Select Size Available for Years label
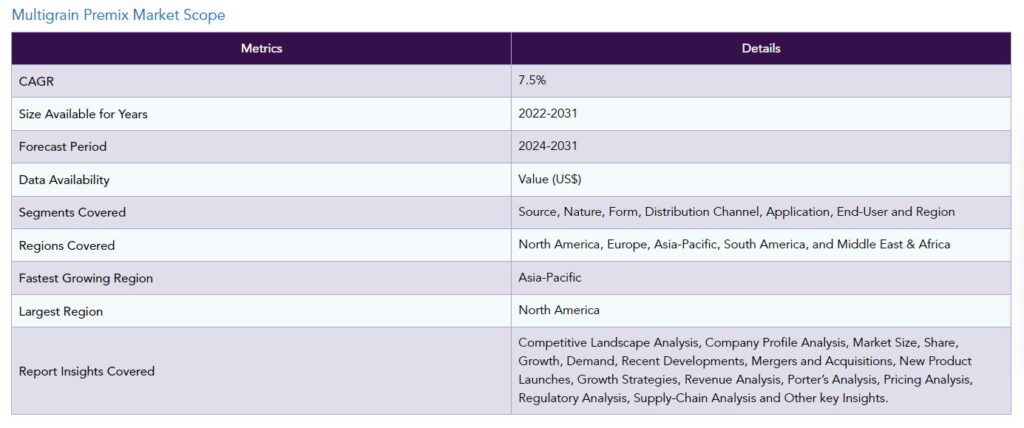Screen dimensions: 1024x428 (x=84, y=114)
